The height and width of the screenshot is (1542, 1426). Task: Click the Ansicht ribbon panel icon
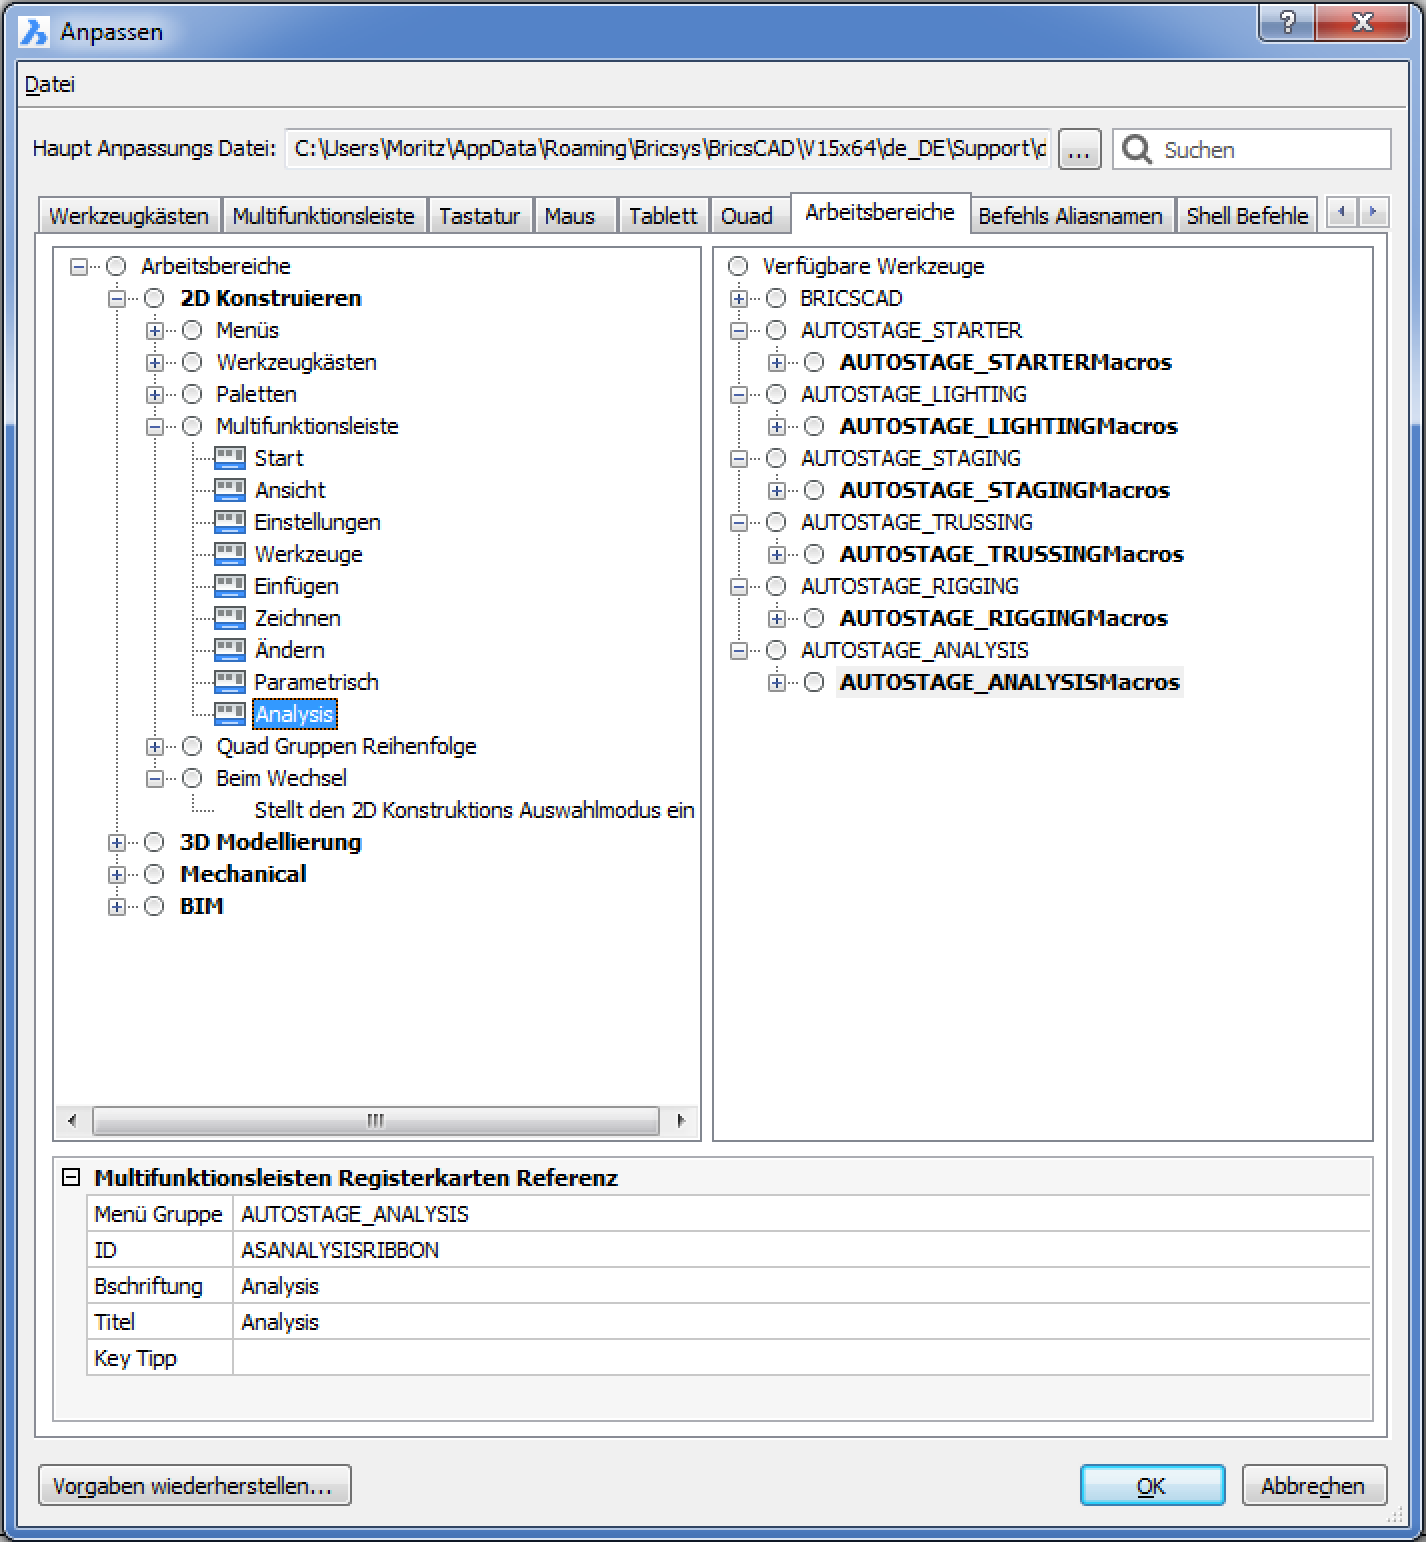point(229,490)
